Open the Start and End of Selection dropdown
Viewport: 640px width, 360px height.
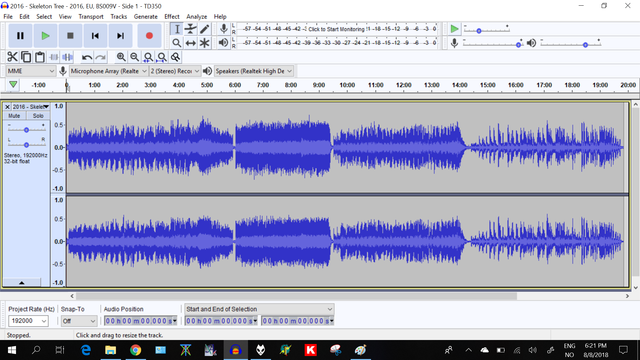259,309
